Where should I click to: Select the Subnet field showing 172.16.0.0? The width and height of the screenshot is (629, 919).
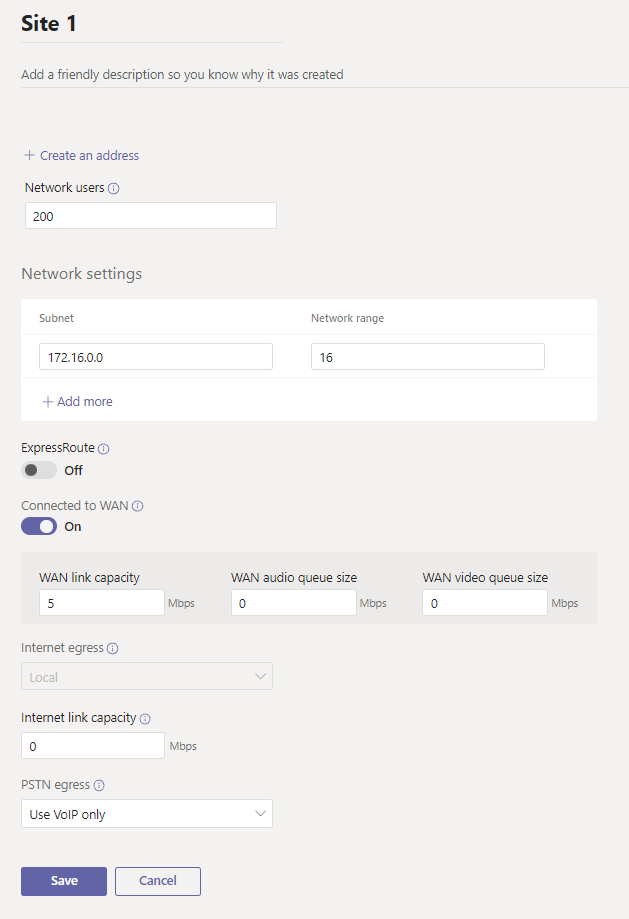click(156, 357)
